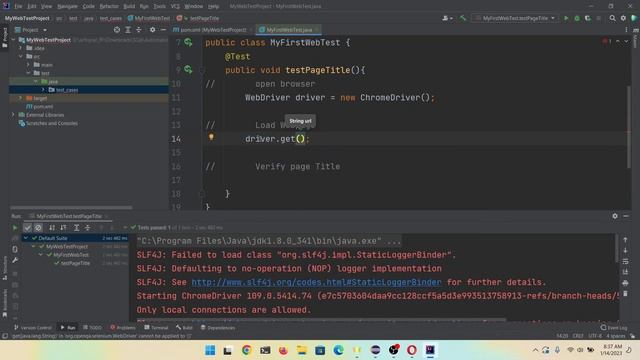Click the TODO tool window button

coord(93,327)
